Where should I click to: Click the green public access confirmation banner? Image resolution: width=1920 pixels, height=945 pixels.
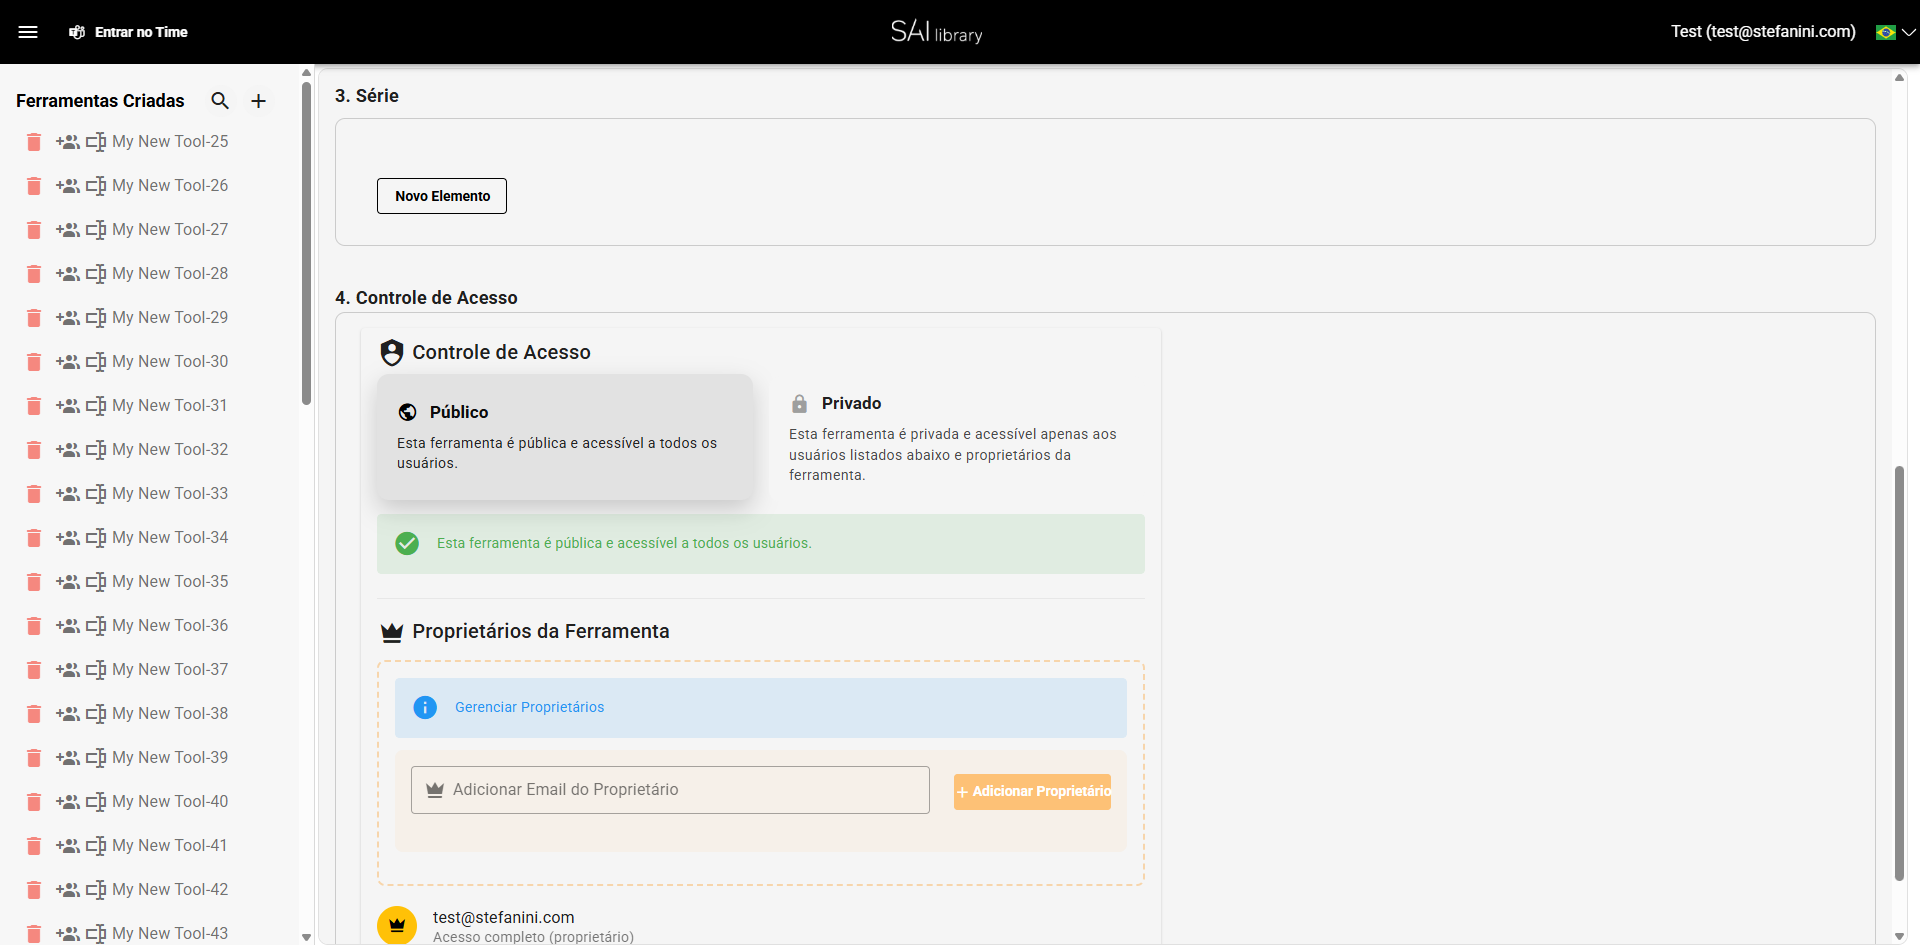[760, 543]
